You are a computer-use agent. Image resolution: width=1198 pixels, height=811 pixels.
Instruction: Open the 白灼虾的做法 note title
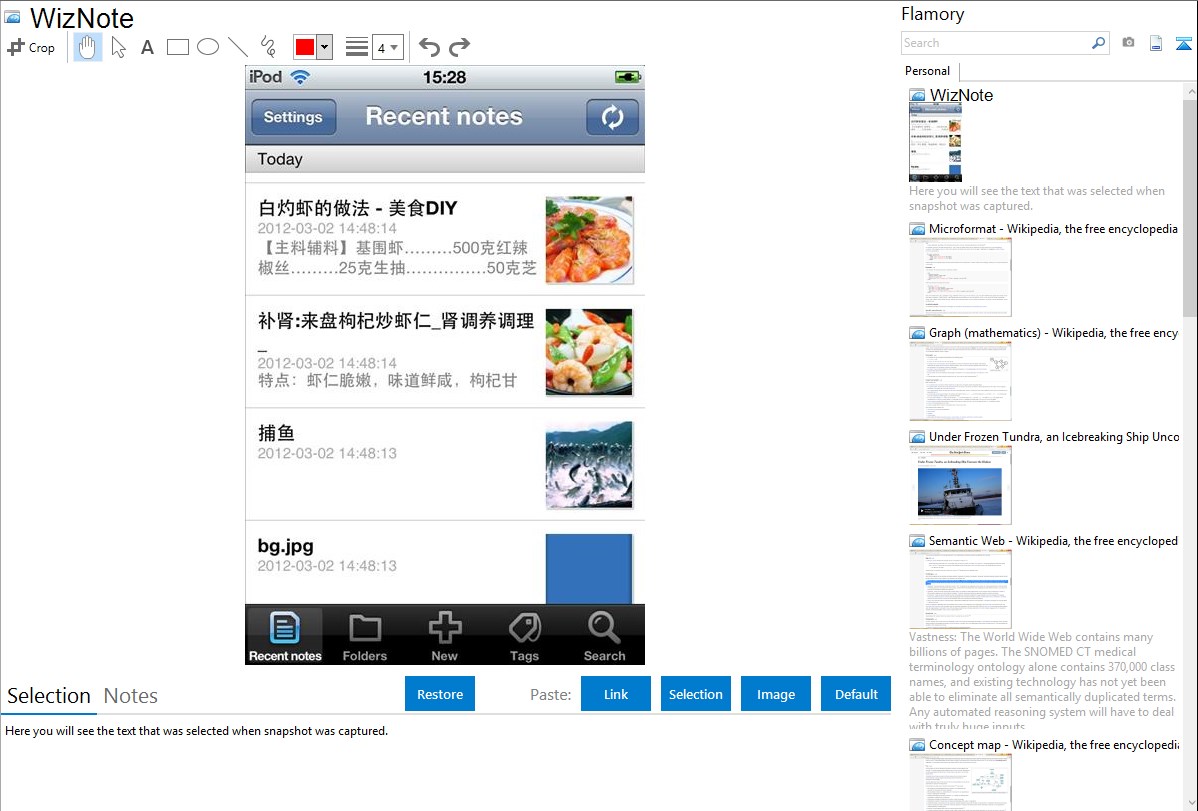tap(358, 208)
